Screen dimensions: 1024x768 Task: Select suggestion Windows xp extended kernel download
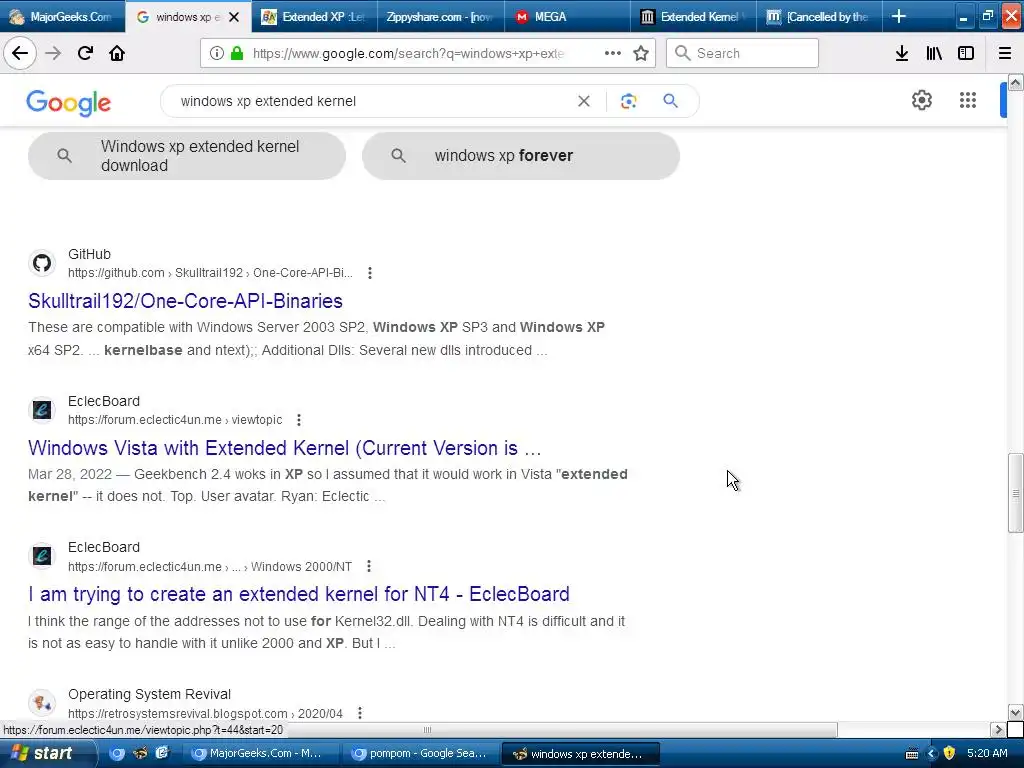pyautogui.click(x=187, y=156)
